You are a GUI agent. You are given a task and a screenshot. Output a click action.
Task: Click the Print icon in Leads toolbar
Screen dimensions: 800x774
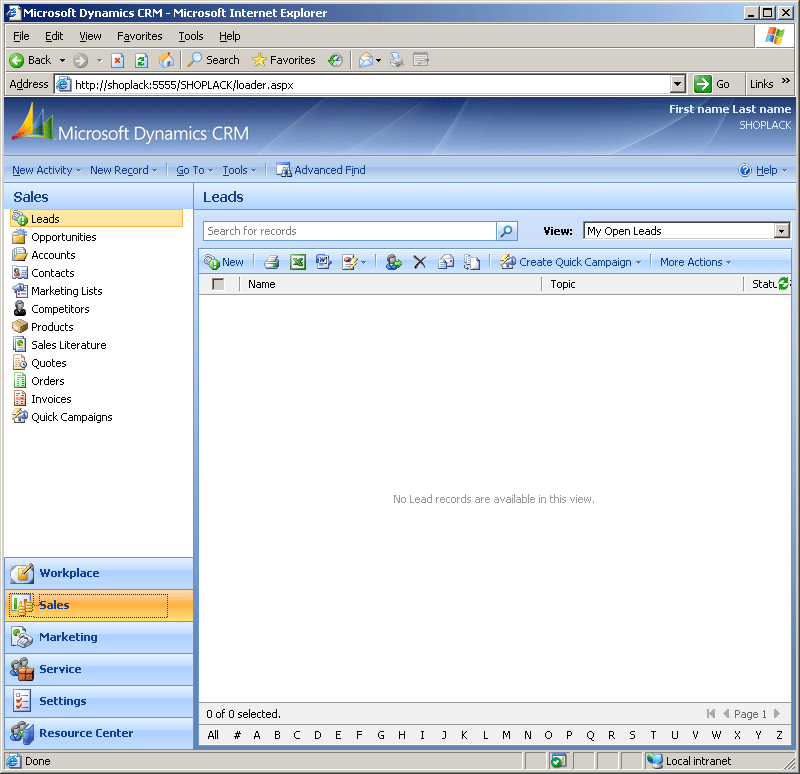[x=271, y=262]
